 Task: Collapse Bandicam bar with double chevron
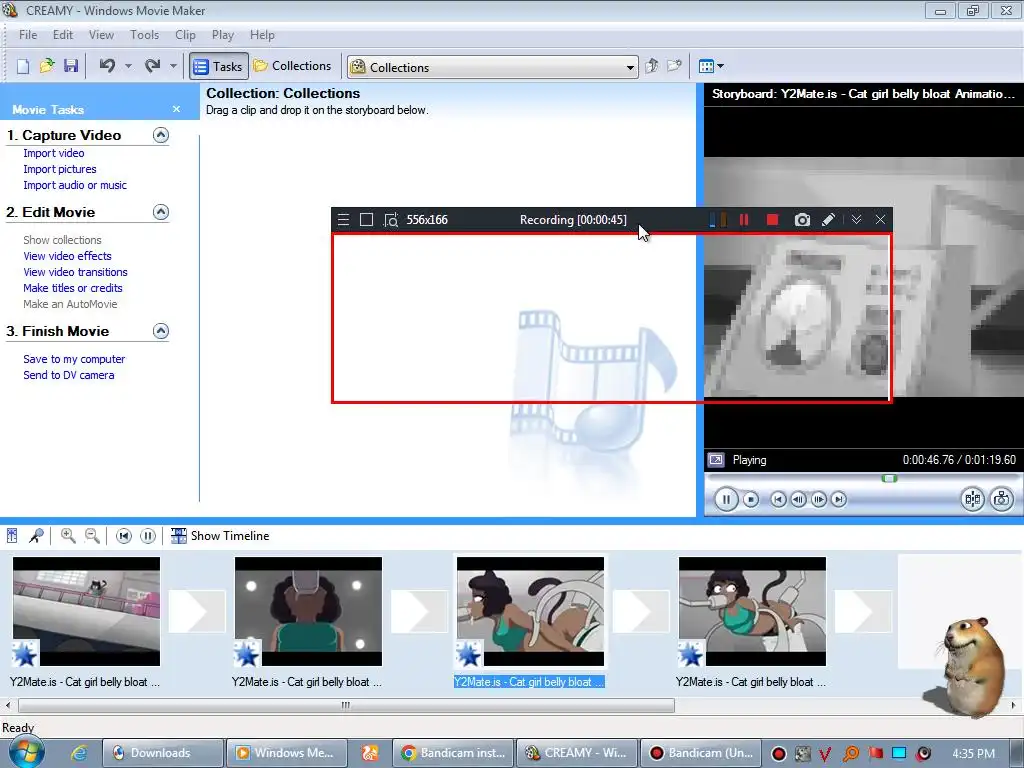tap(856, 219)
